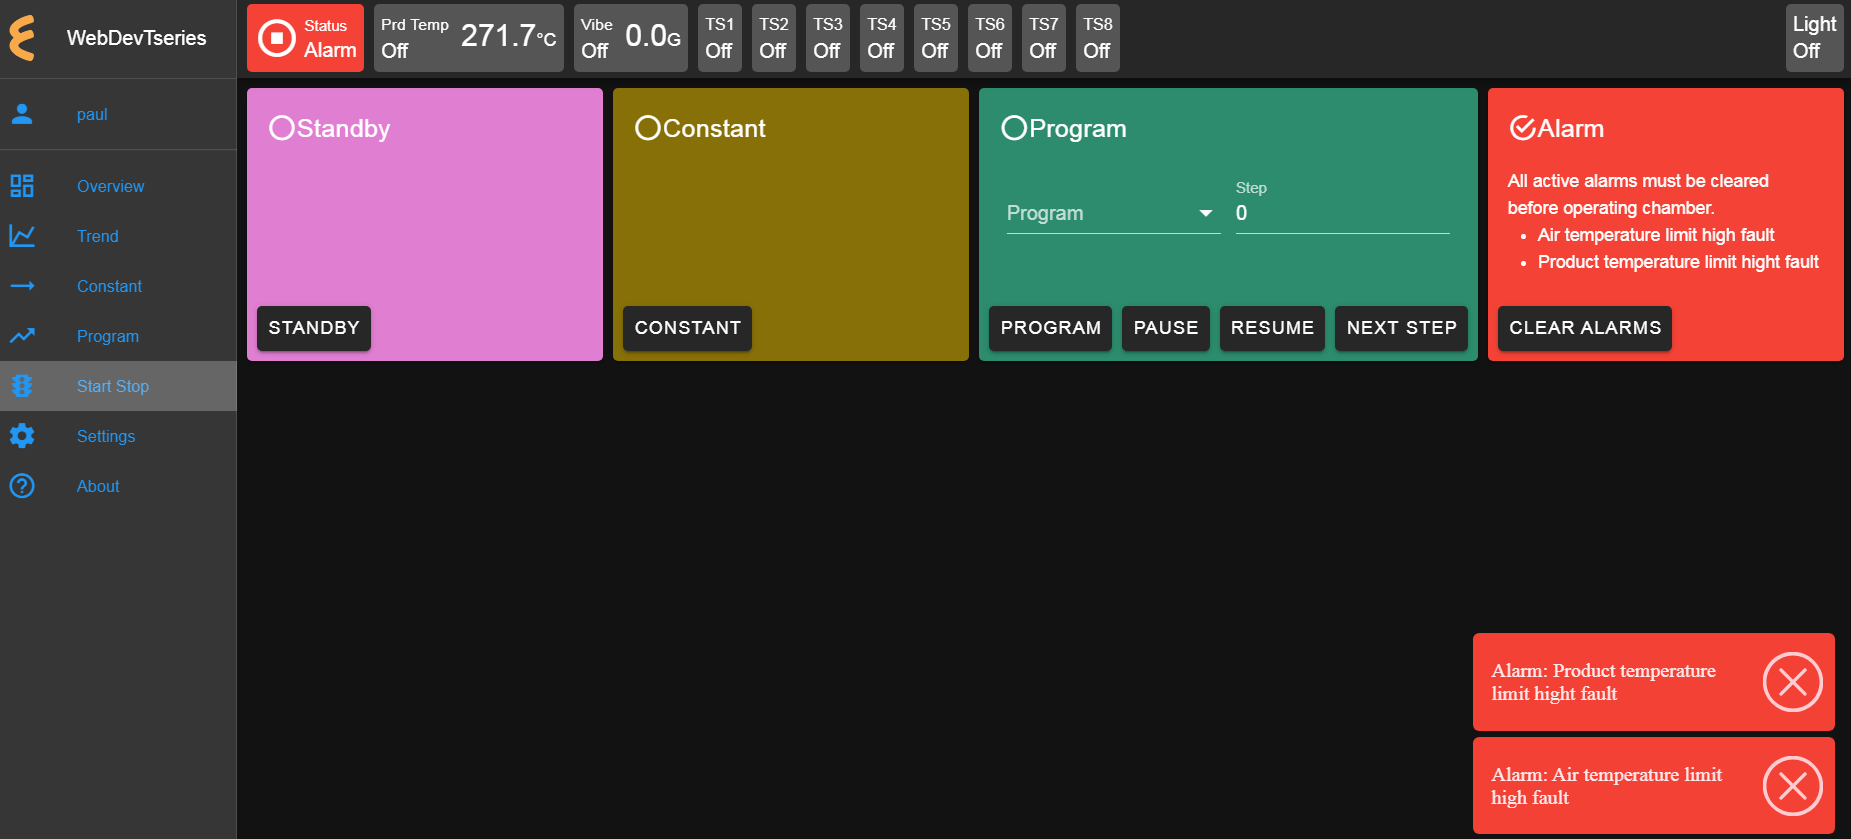Click the CLEAR ALARMS button
This screenshot has height=839, width=1851.
click(x=1585, y=328)
